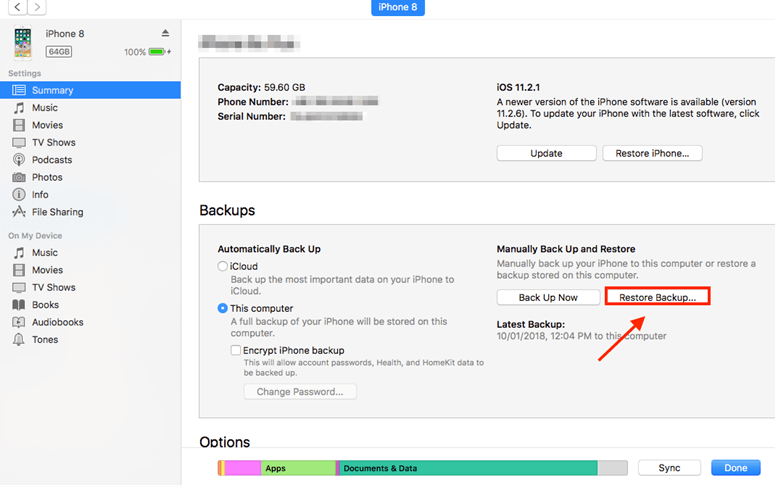The height and width of the screenshot is (487, 775).
Task: Click Movies icon under On My Device
Action: click(x=19, y=270)
